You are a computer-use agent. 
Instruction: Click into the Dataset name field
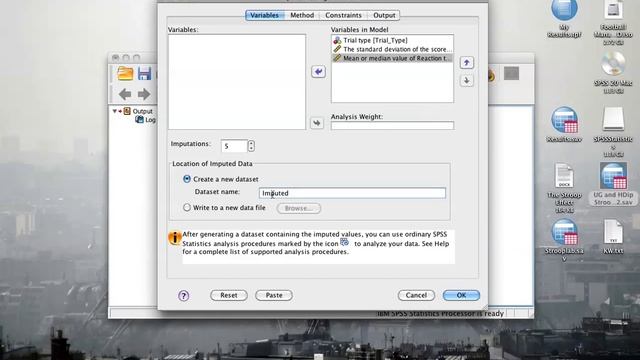point(352,193)
